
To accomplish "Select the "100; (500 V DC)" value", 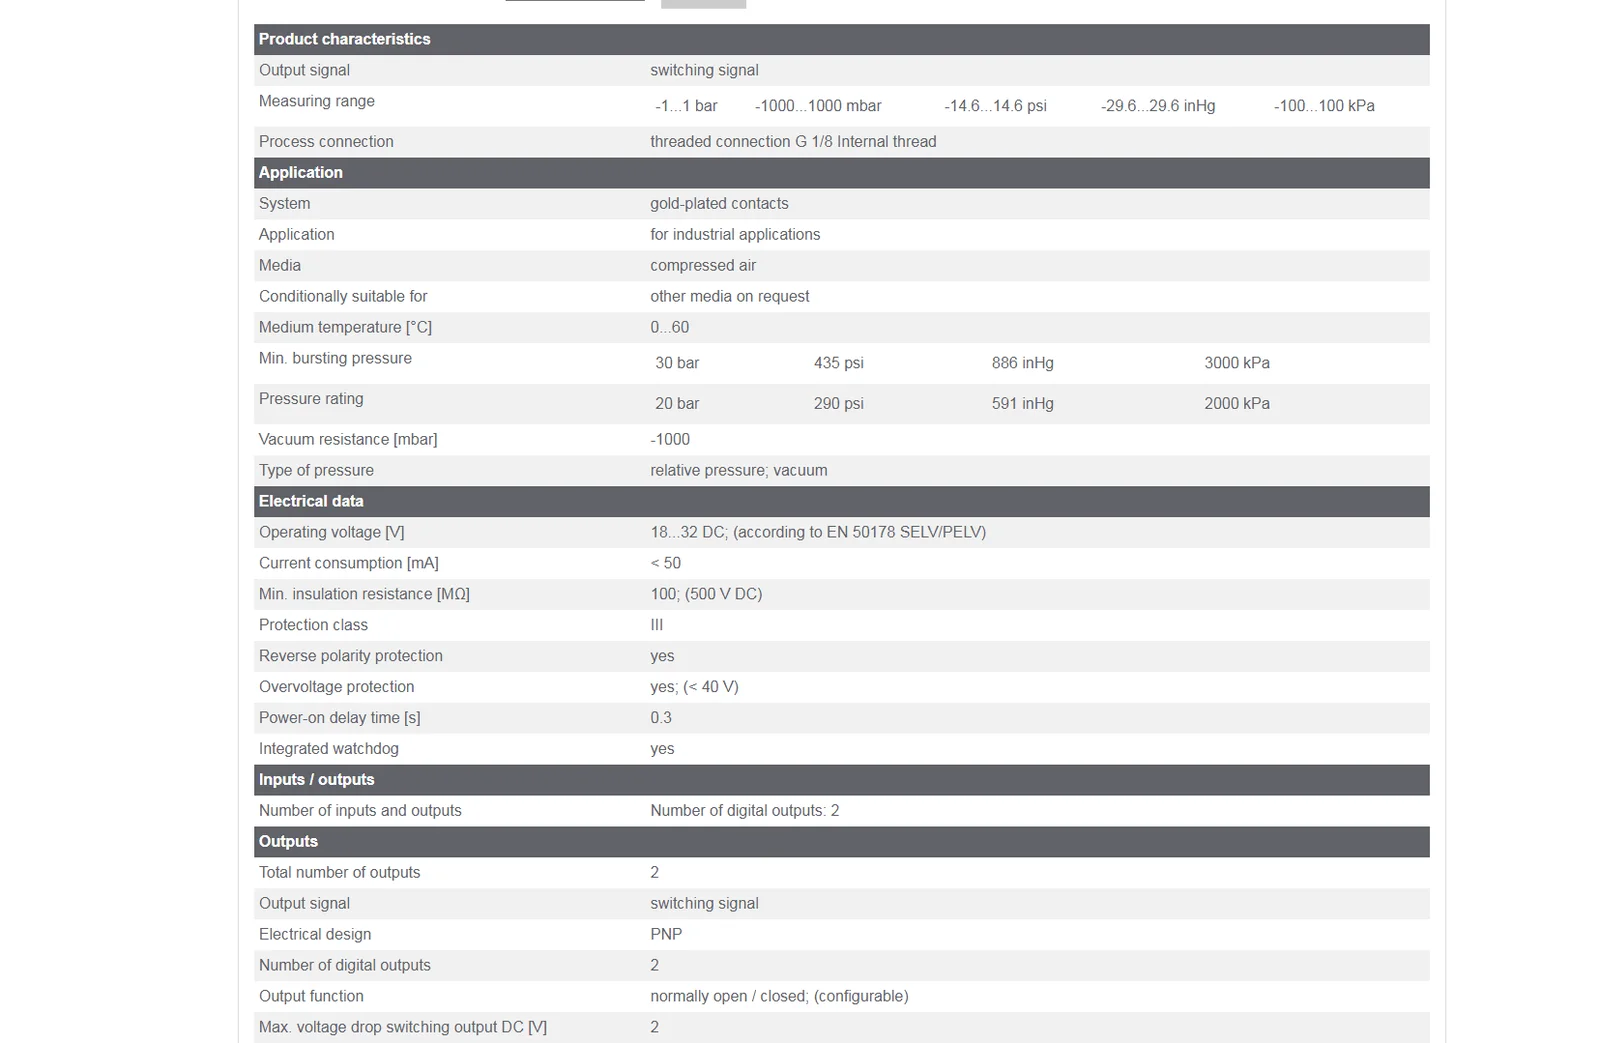I will click(706, 595).
